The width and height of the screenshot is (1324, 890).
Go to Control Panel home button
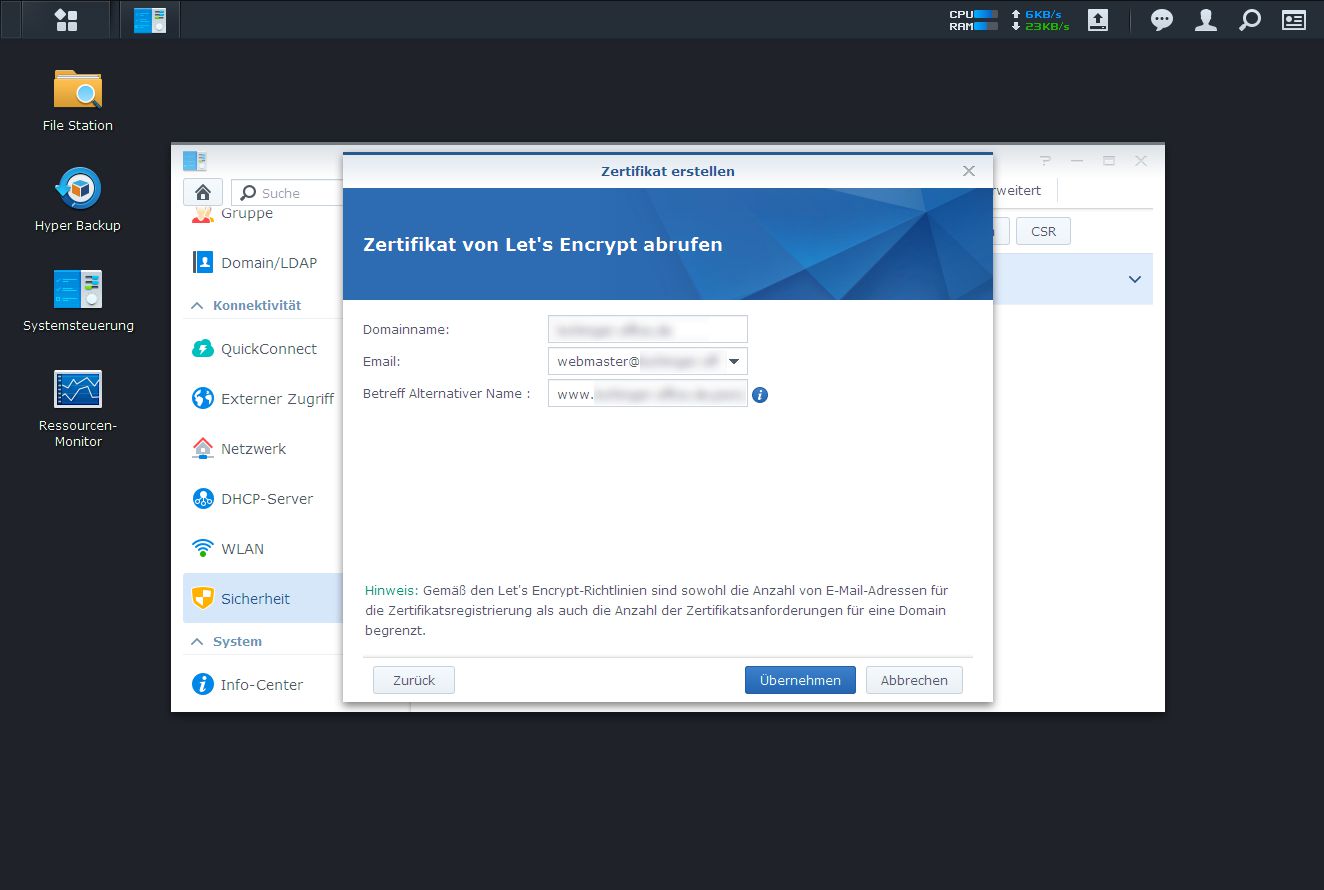203,193
